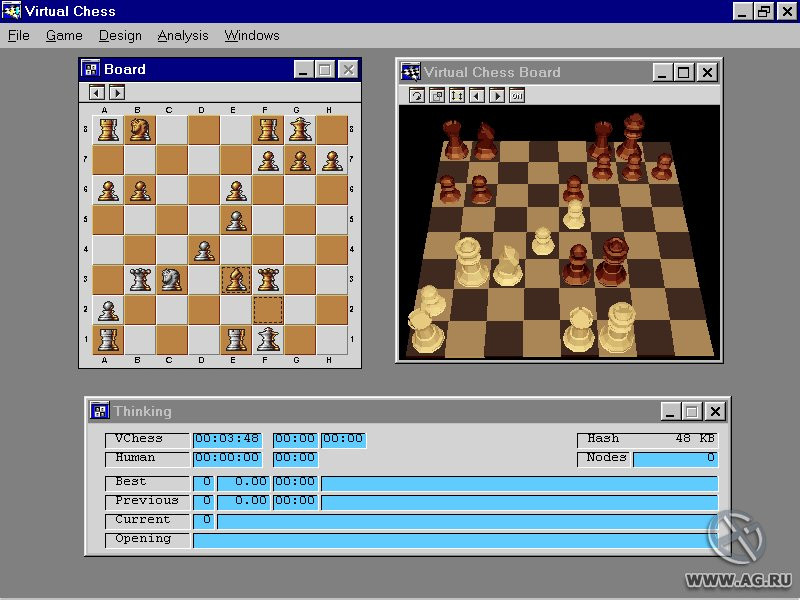The image size is (800, 600).
Task: Select the gold knight on B8
Action: point(140,129)
